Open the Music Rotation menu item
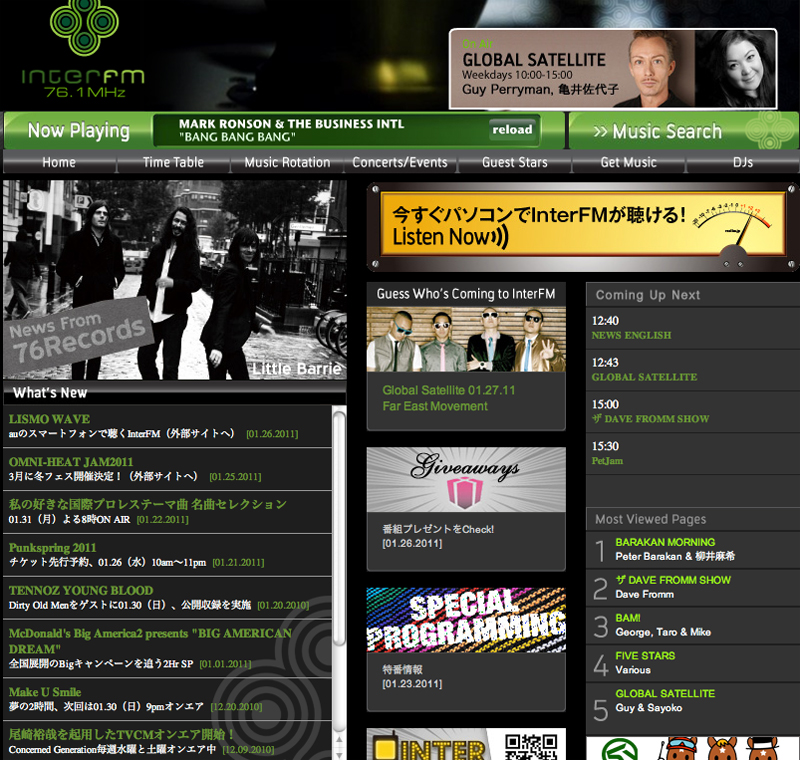 (x=287, y=162)
